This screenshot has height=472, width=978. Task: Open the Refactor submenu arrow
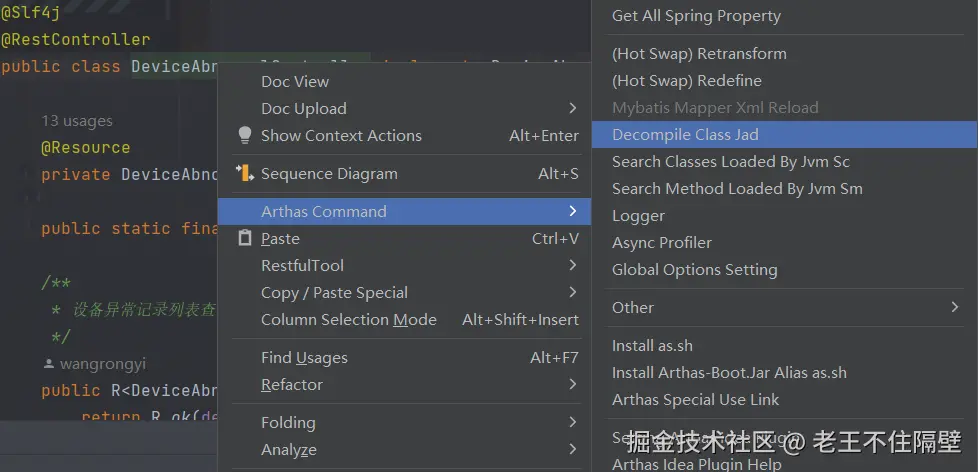point(573,384)
